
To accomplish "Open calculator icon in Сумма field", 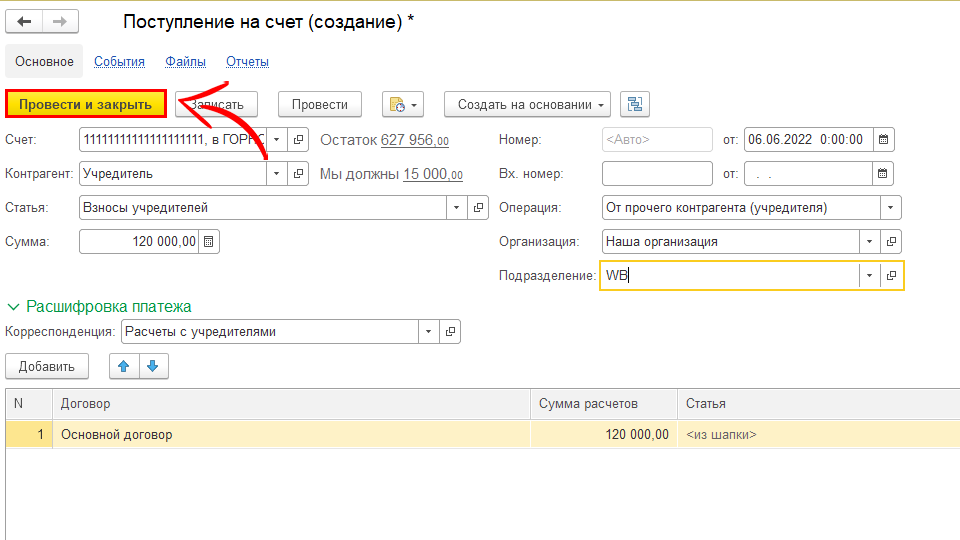I will pyautogui.click(x=208, y=241).
